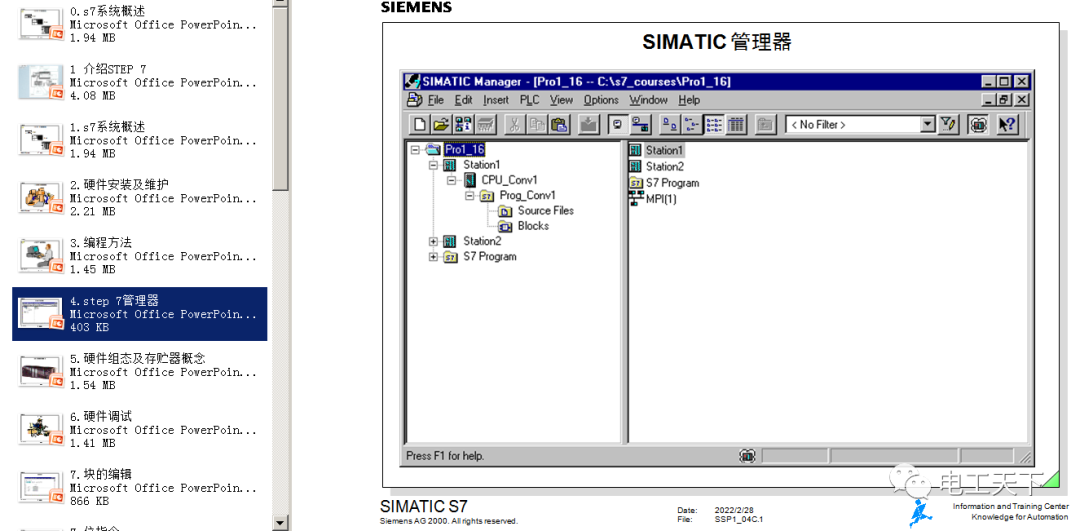Open the Options menu
Viewport: 1080px width, 531px height.
tap(601, 100)
